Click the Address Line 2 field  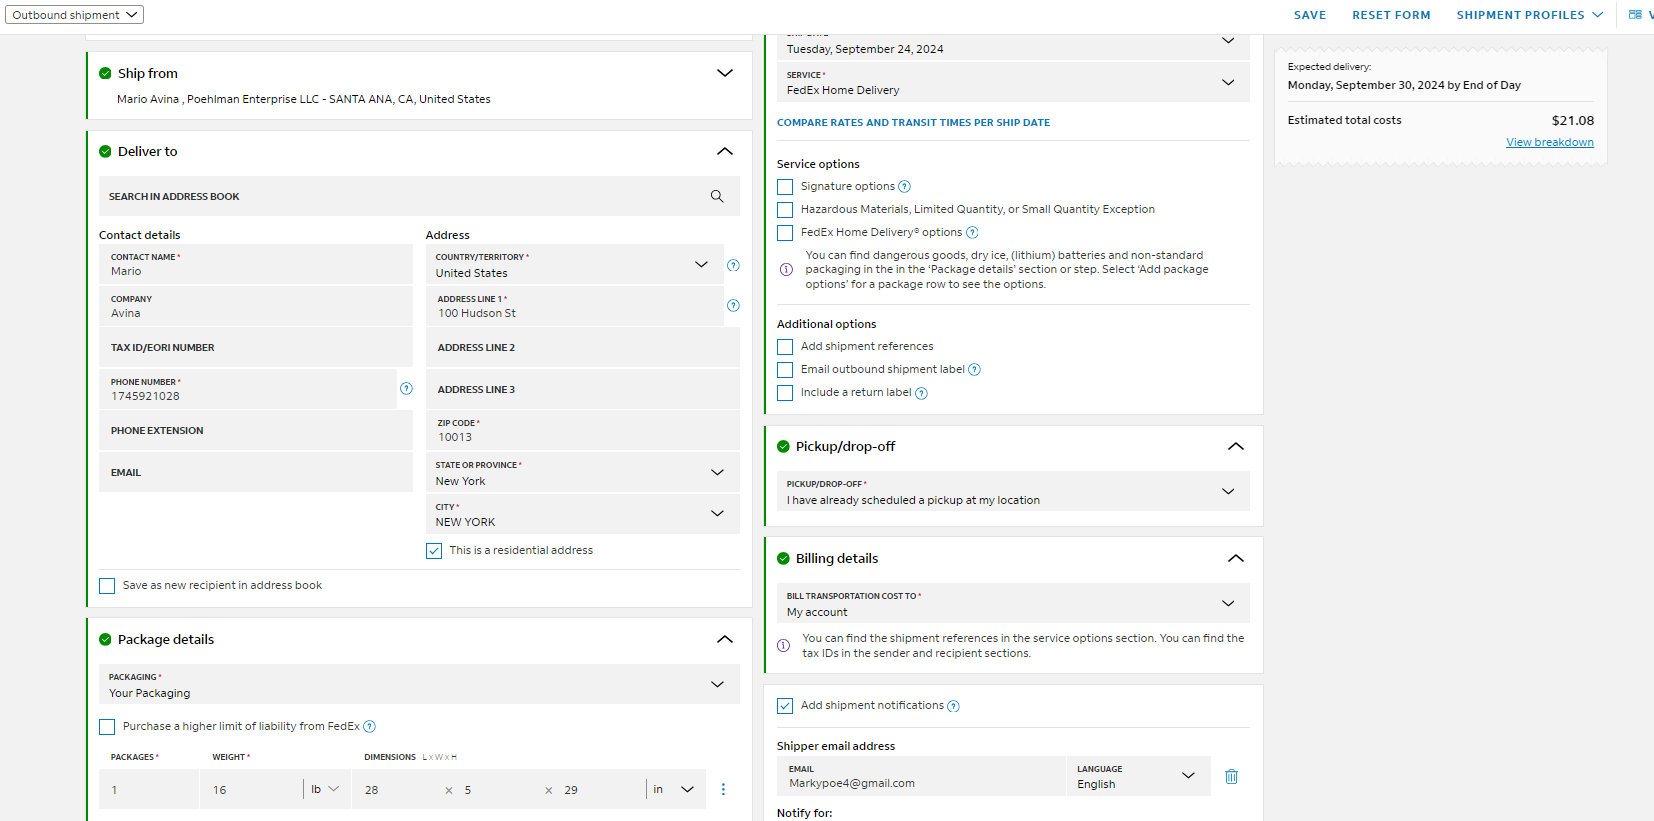(583, 347)
